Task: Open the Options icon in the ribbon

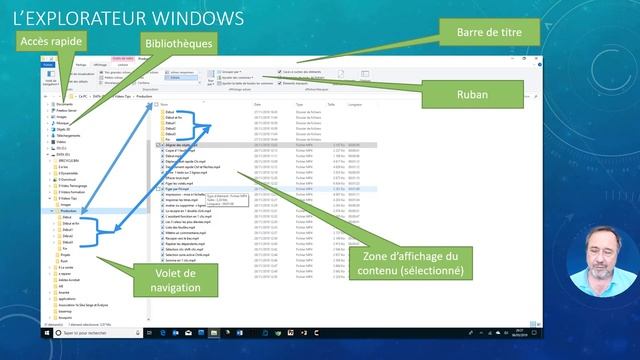Action: point(365,75)
